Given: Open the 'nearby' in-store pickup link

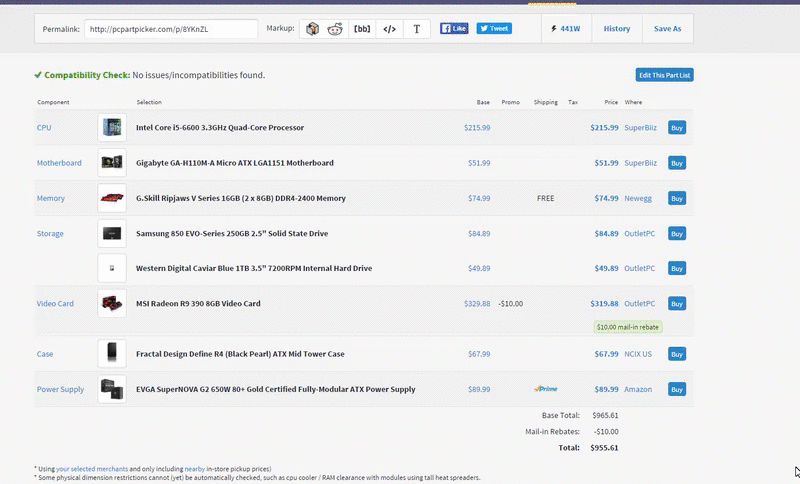Looking at the screenshot, I should [194, 469].
